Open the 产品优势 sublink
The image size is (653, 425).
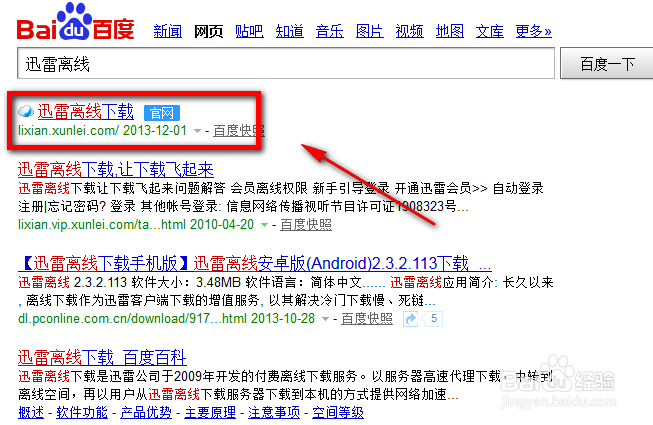point(146,413)
